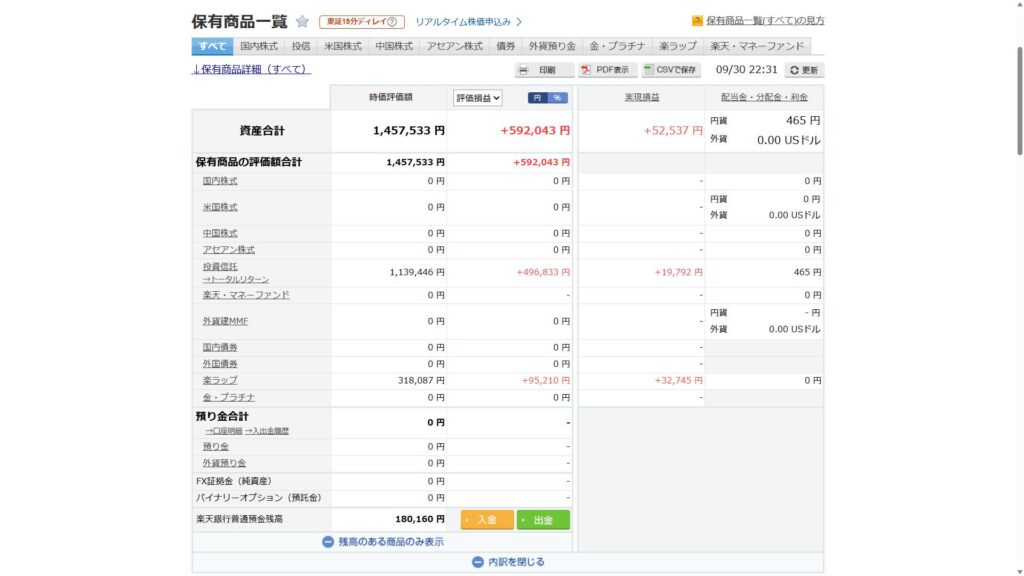The height and width of the screenshot is (576, 1024).
Task: Click 投資信託 gain value +496,833 円
Action: 543,272
